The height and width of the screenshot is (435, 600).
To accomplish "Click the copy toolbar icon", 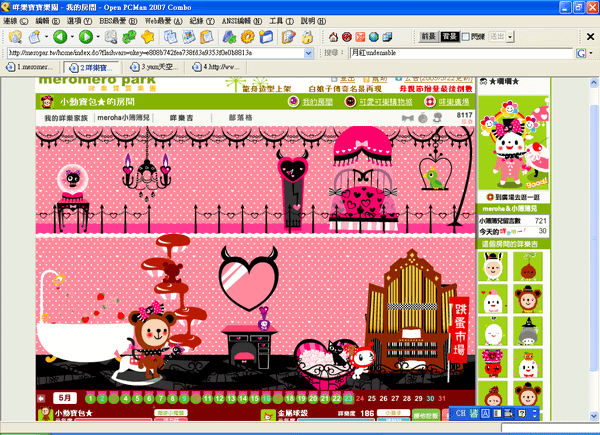I will [x=170, y=37].
